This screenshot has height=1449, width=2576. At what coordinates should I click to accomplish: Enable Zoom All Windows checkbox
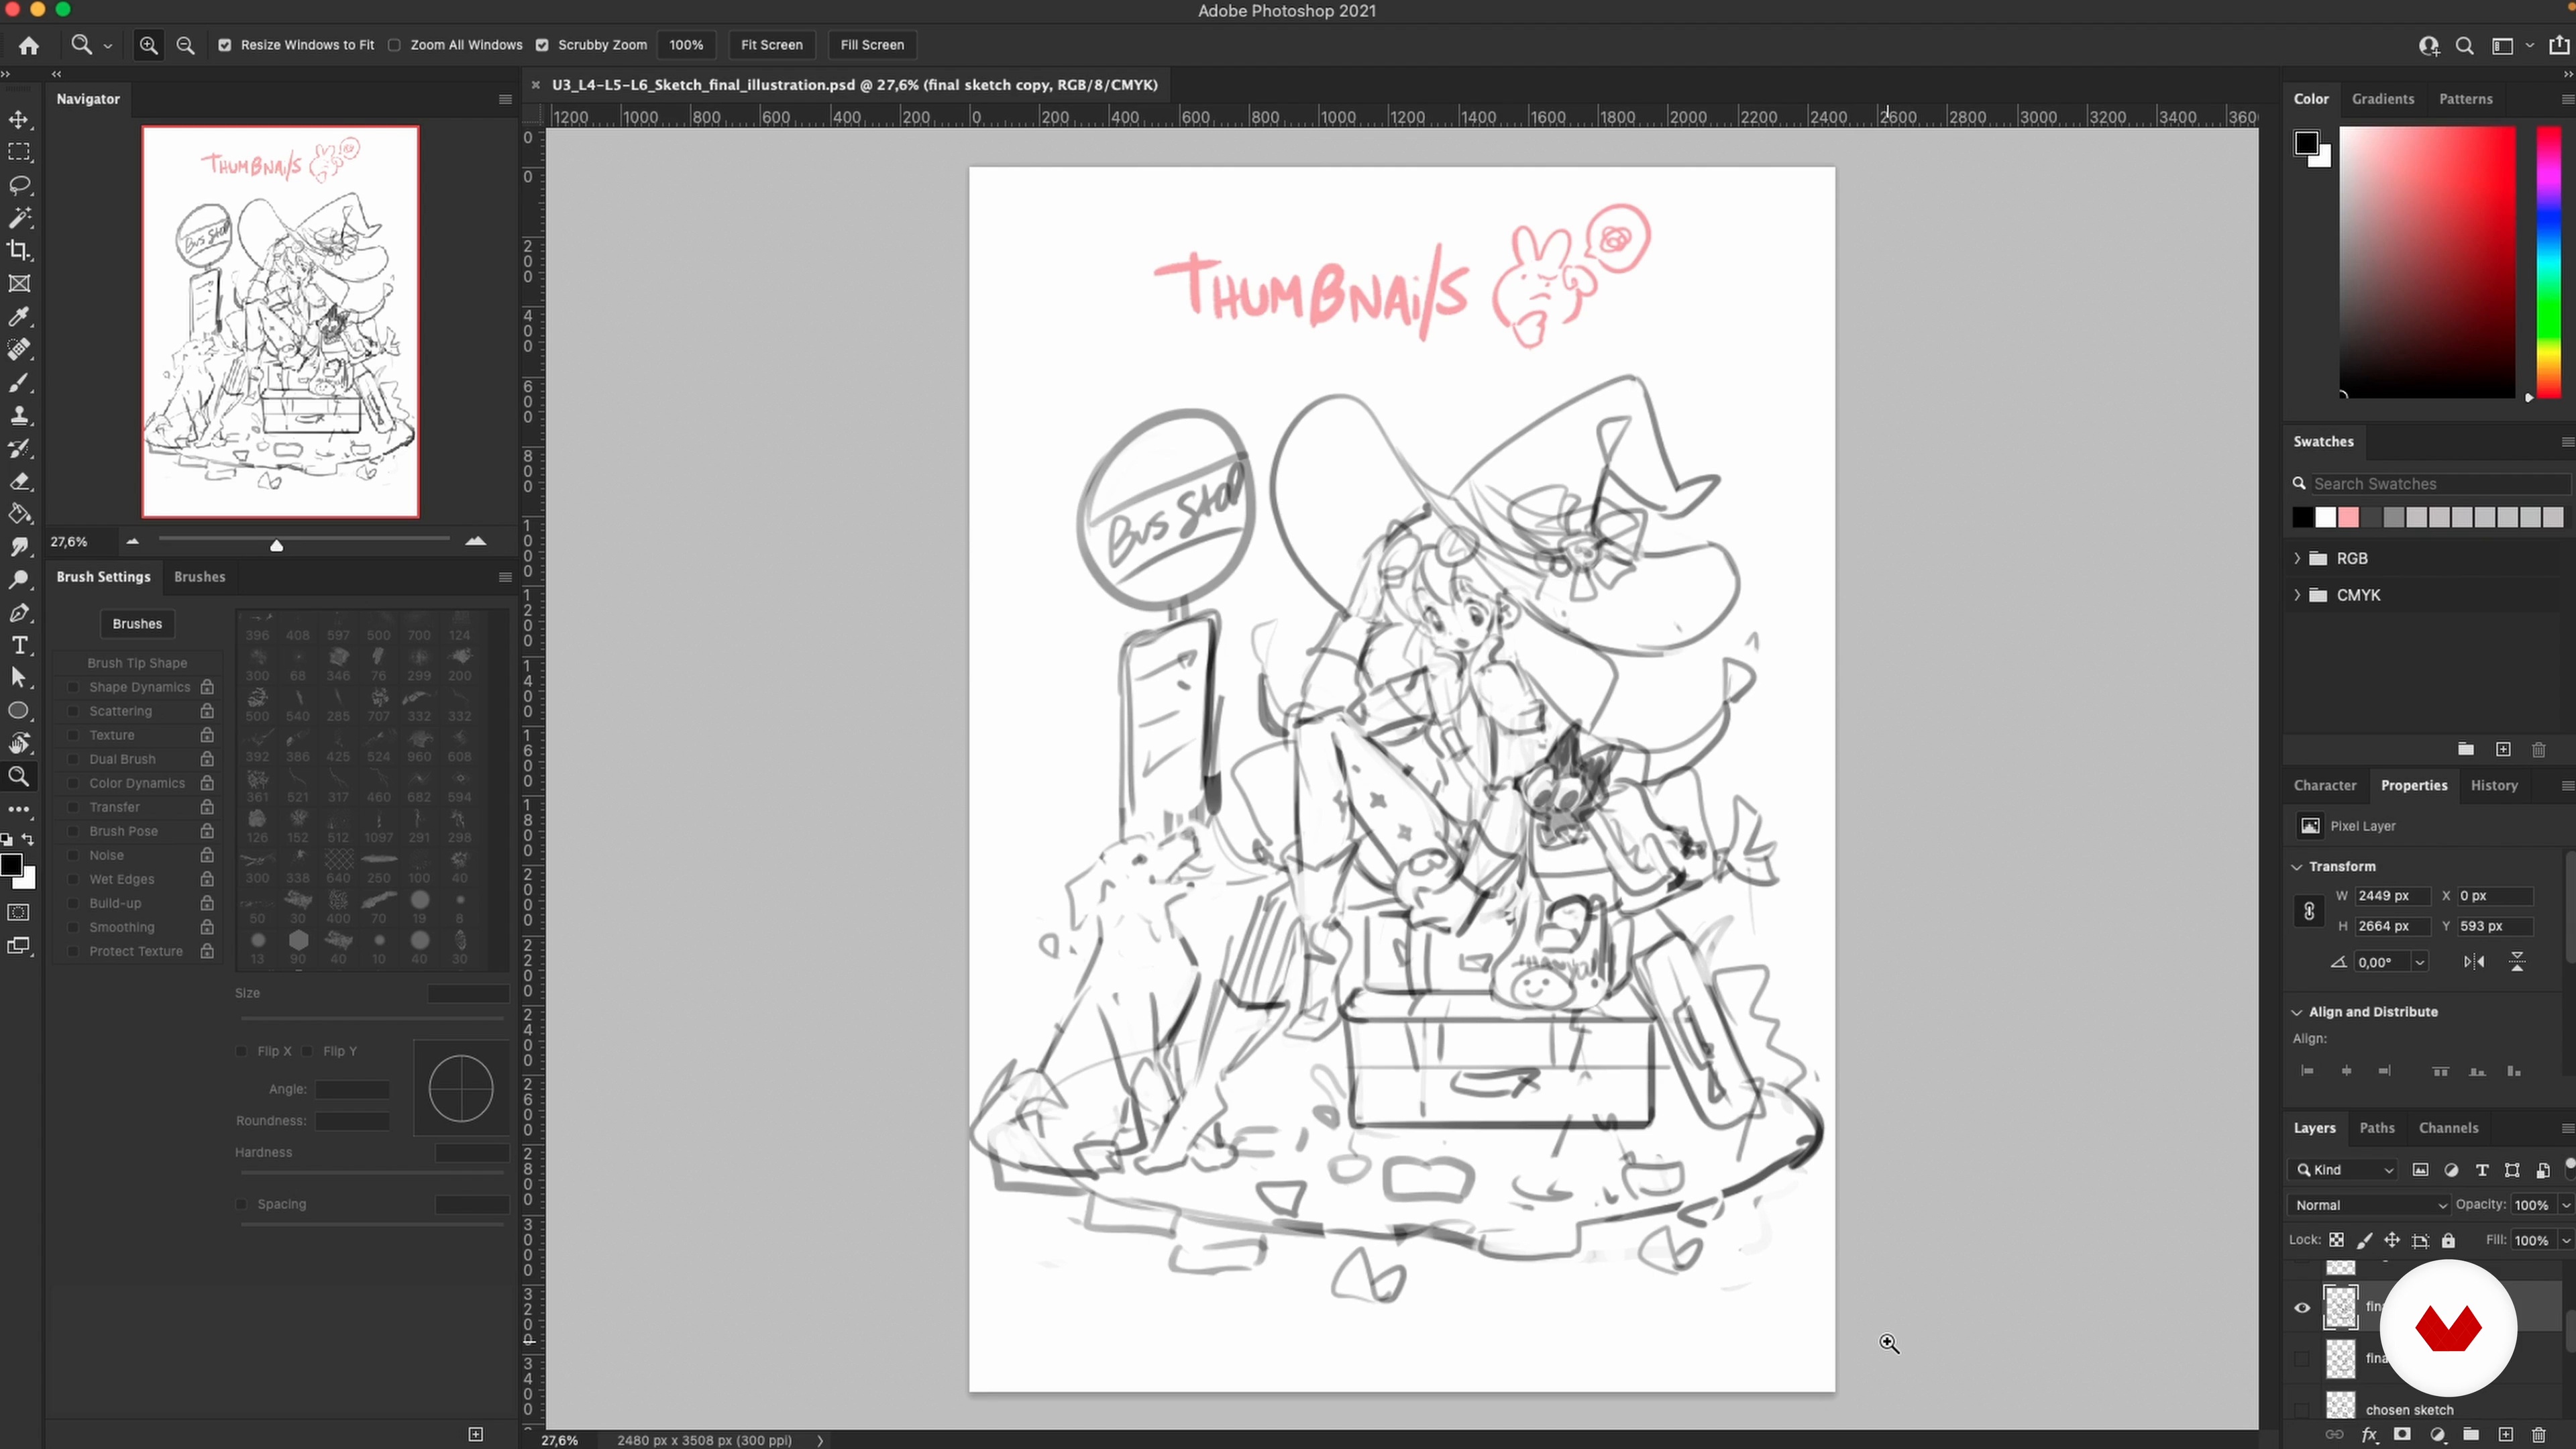point(395,45)
